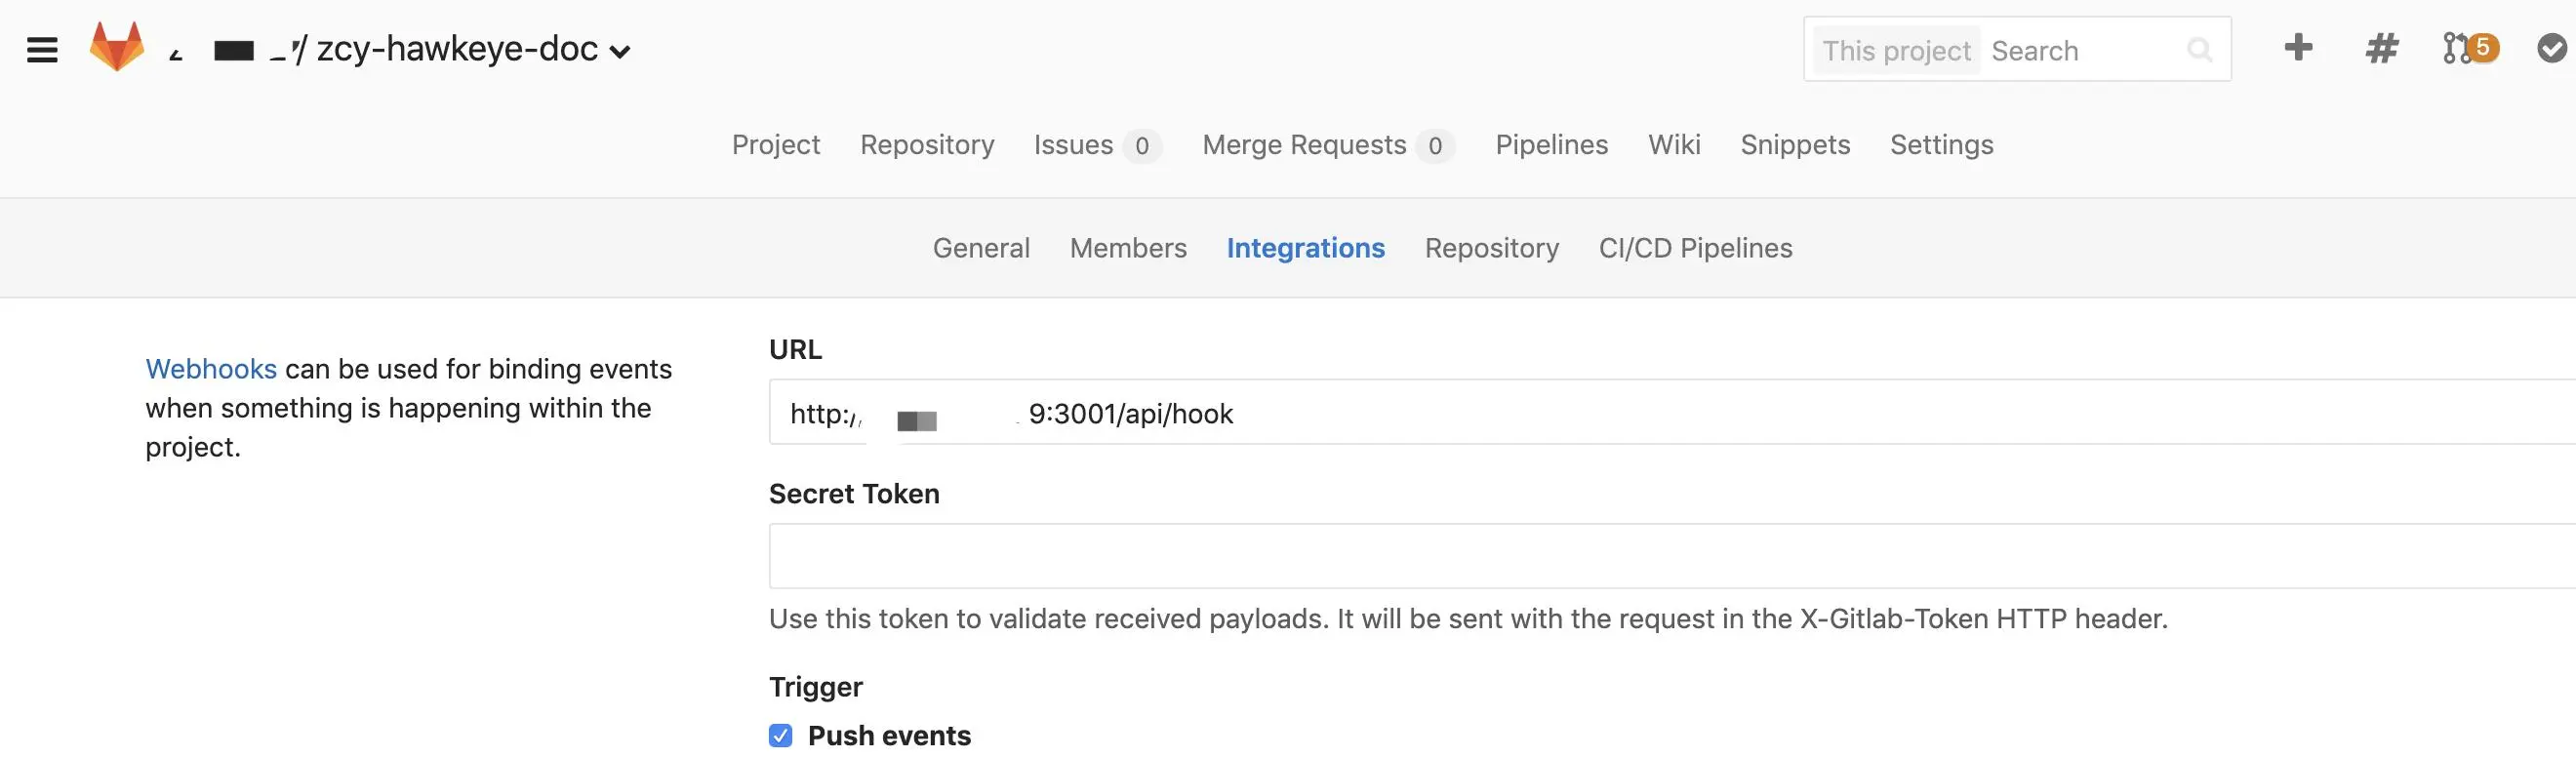Select General settings sub-tab
The image size is (2576, 757).
(981, 248)
